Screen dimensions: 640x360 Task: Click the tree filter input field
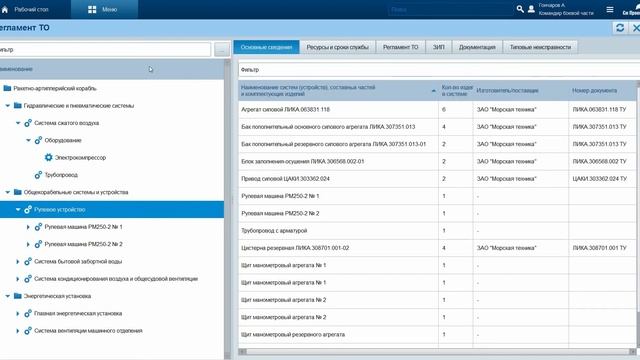tap(104, 49)
